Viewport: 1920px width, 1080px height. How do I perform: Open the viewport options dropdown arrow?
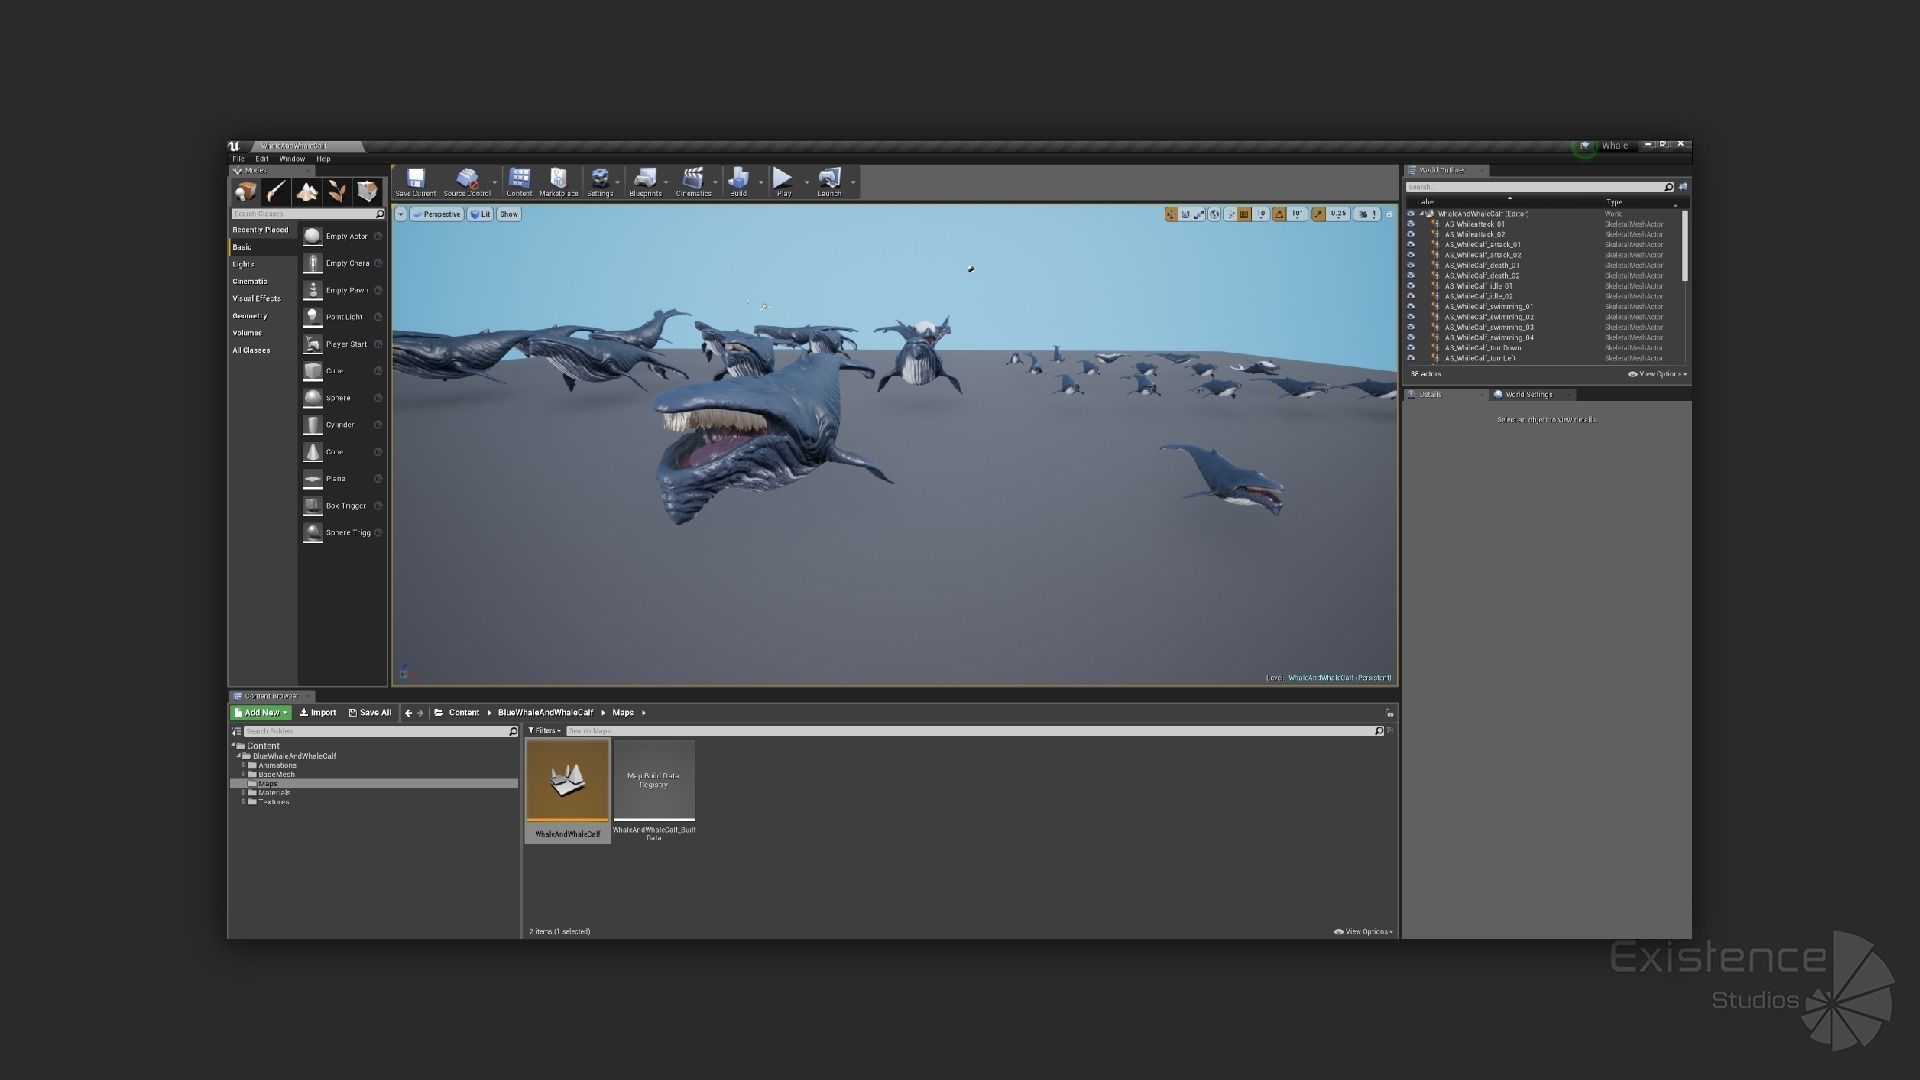[401, 214]
